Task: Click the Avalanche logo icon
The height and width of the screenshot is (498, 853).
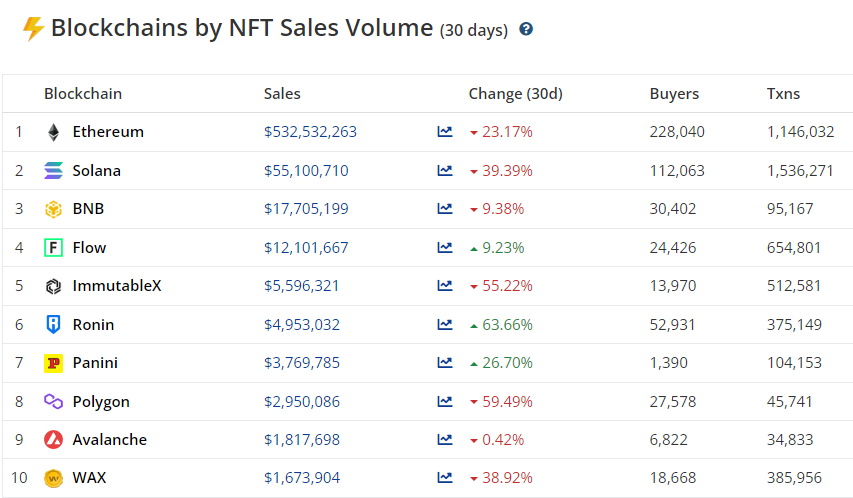Action: pos(53,440)
